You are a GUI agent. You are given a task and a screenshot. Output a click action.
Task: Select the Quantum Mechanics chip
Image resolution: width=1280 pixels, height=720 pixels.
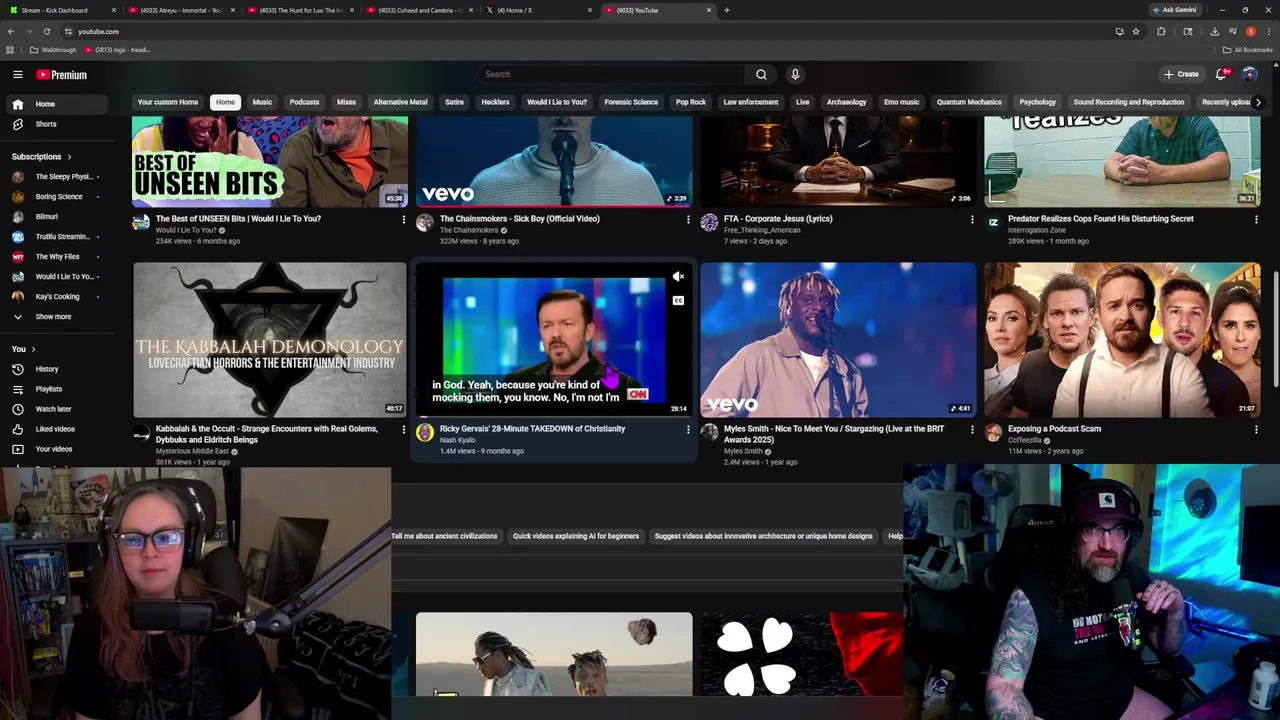point(969,102)
